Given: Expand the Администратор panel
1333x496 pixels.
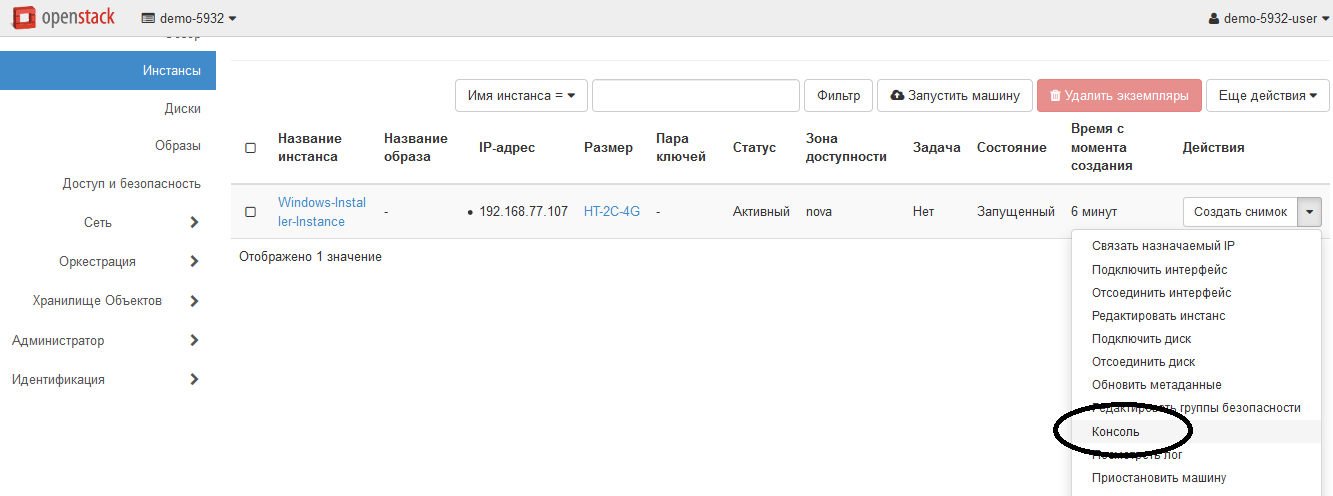Looking at the screenshot, I should pos(194,340).
